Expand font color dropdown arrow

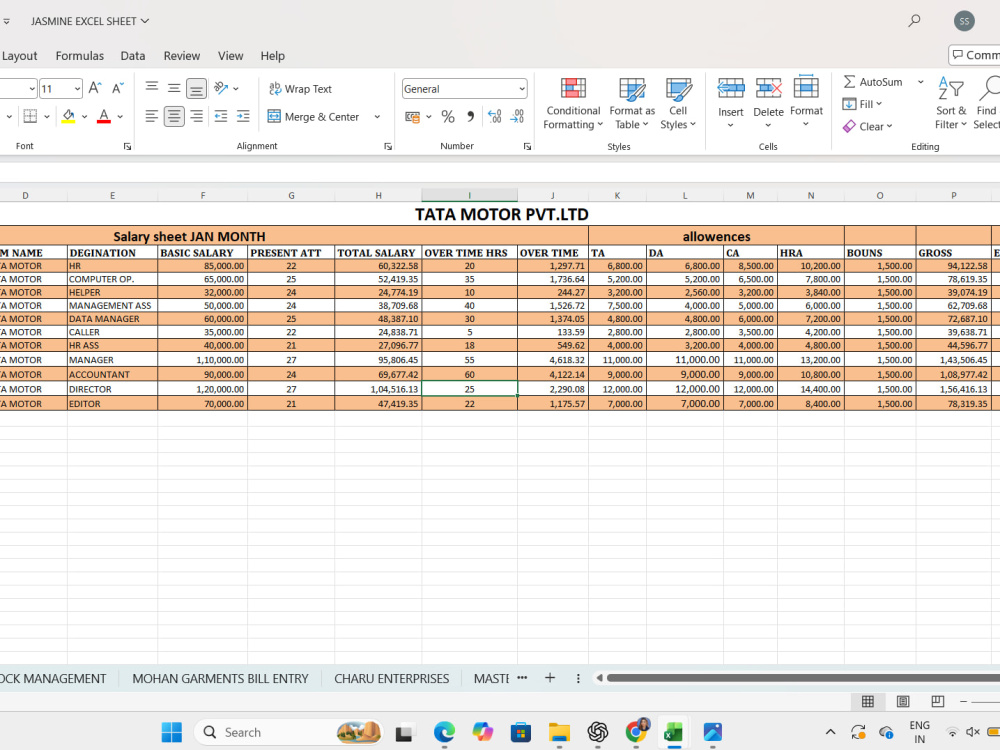[x=120, y=117]
